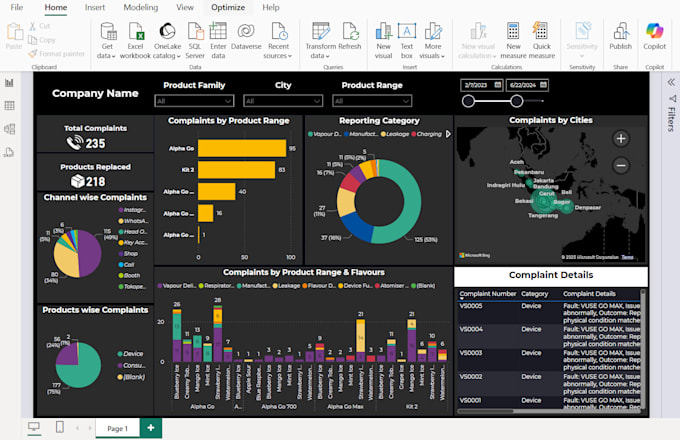Switch to mobile layout view

pos(60,427)
